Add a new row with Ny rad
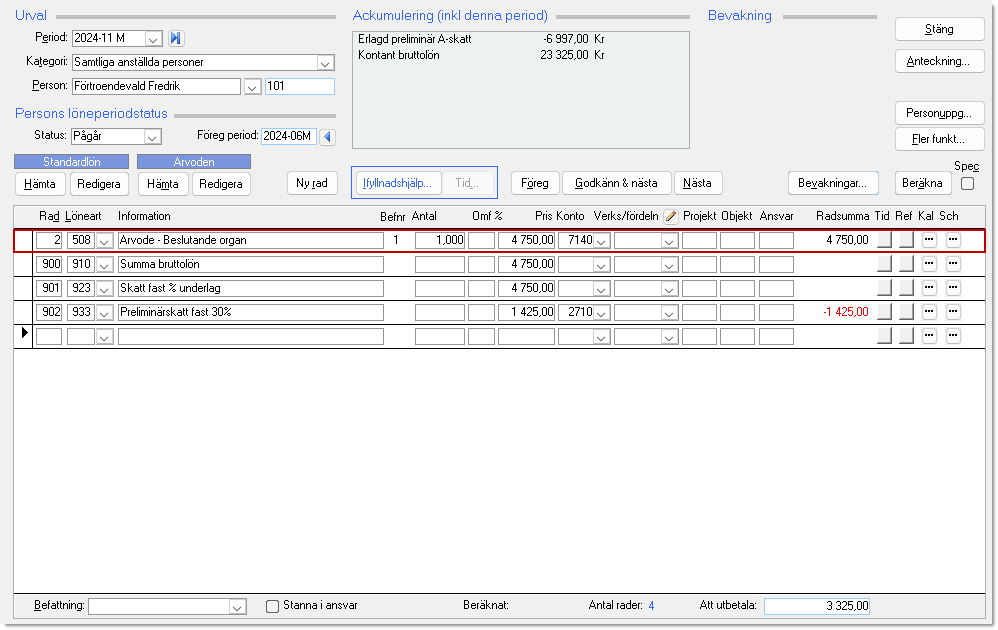This screenshot has width=998, height=630. click(x=312, y=183)
